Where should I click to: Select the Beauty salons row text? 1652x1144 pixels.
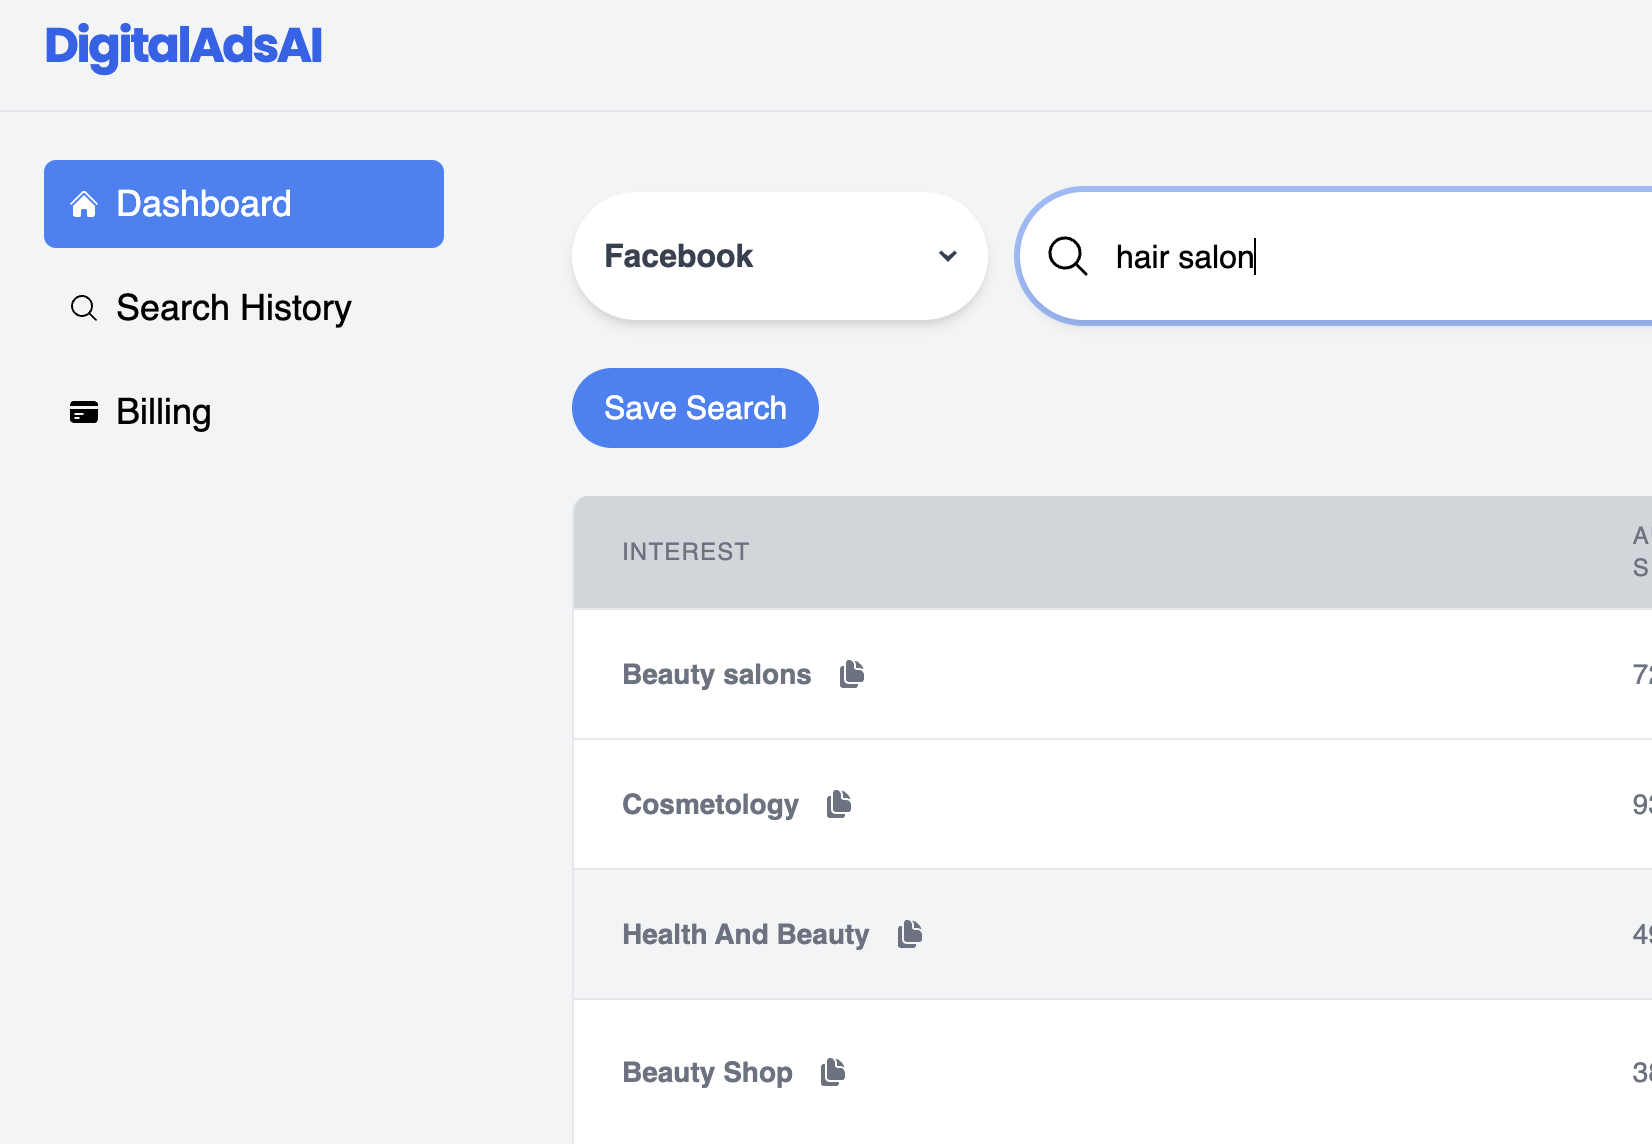[716, 675]
